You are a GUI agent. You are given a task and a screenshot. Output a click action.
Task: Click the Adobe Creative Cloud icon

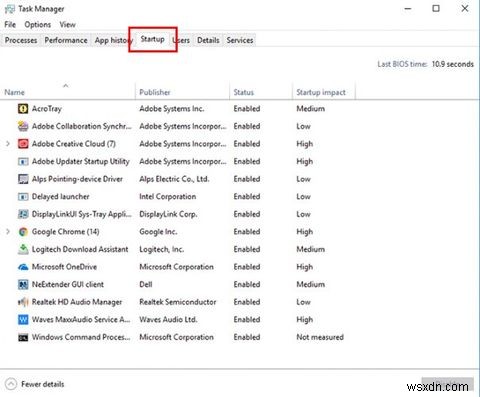point(23,144)
